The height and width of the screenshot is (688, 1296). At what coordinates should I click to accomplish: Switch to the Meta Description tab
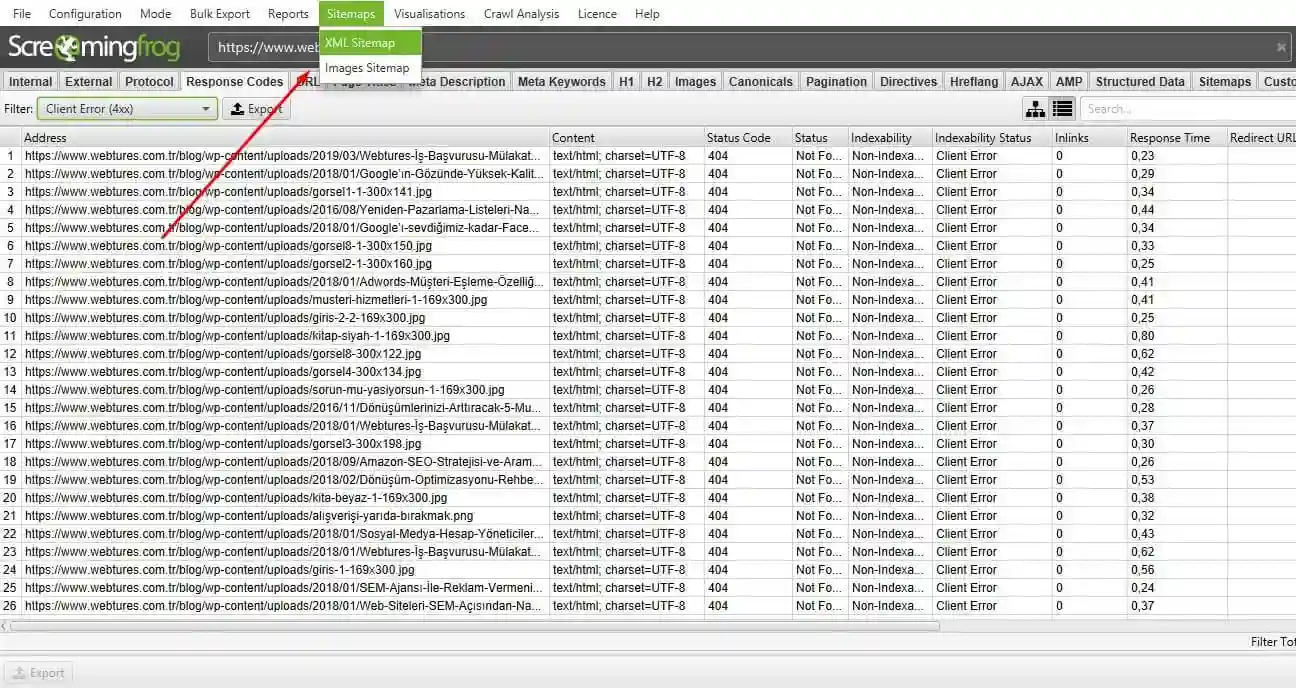pos(458,81)
